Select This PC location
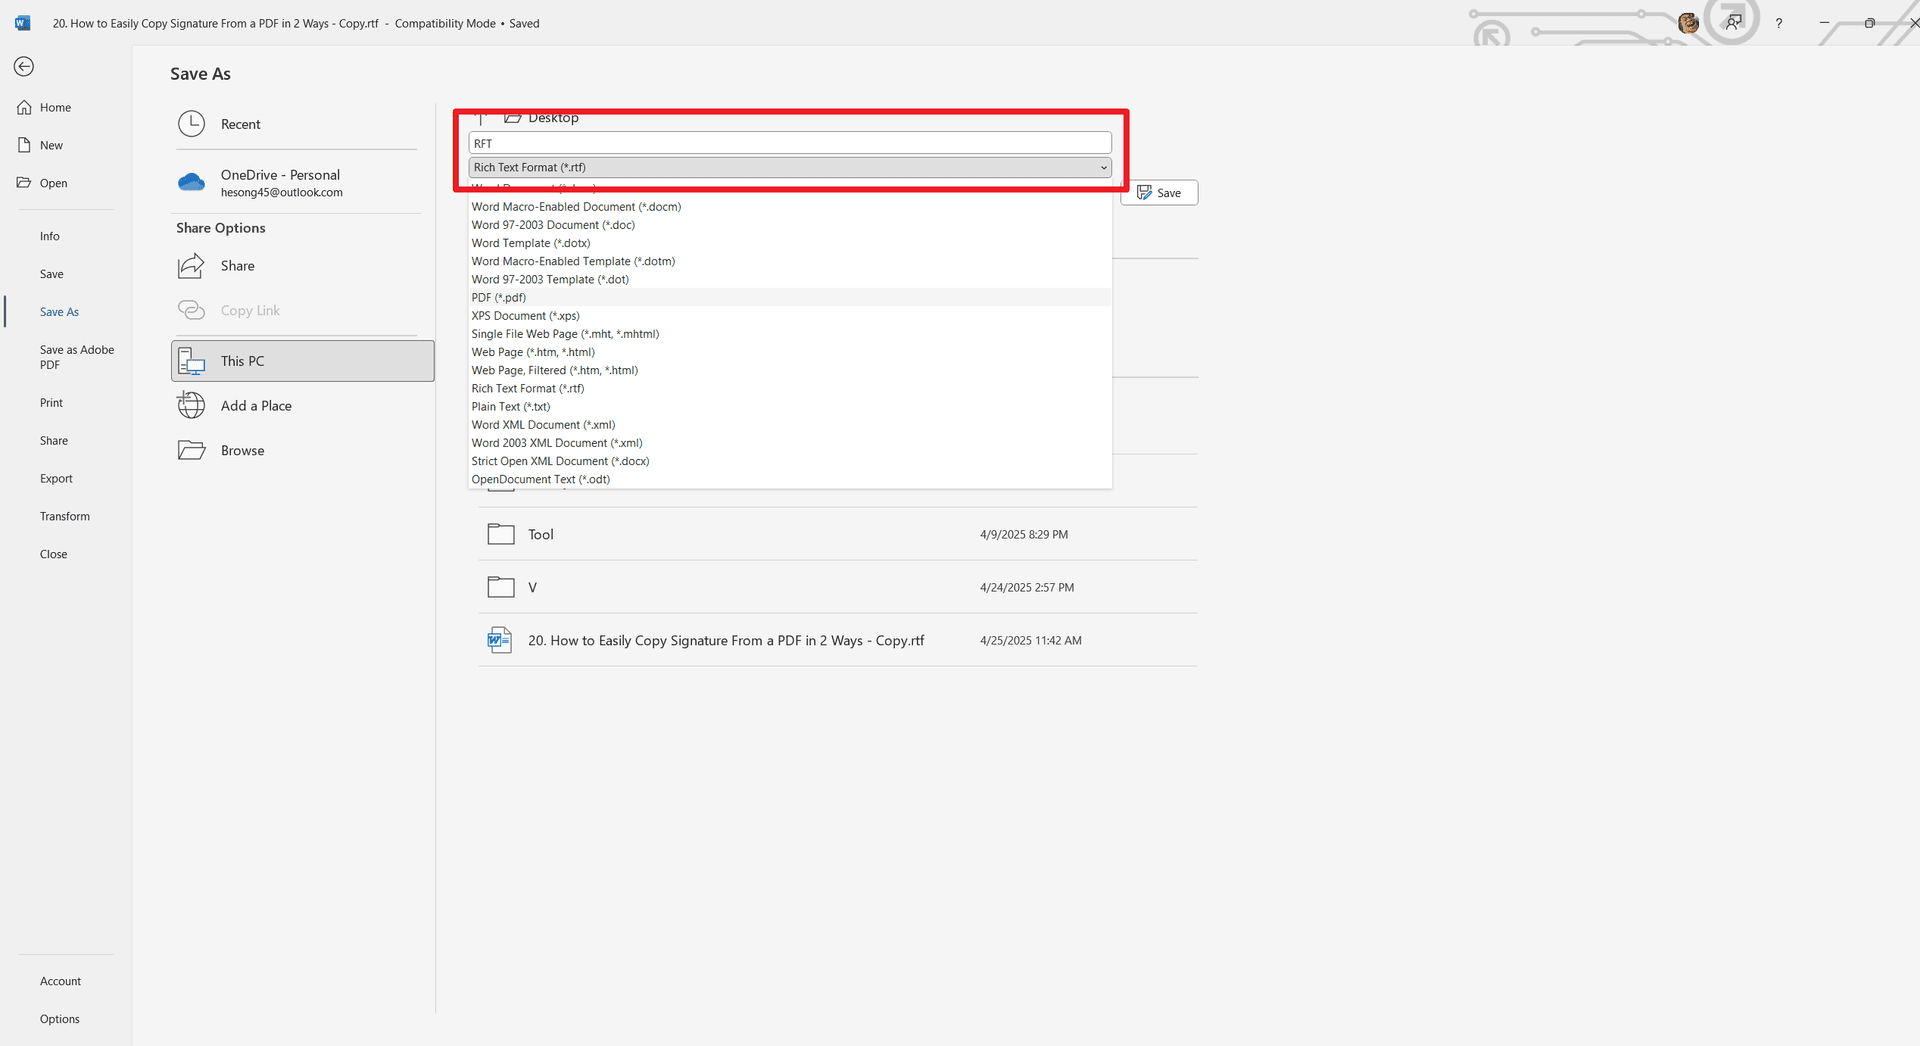Screen dimensions: 1920x1046 click(x=302, y=361)
